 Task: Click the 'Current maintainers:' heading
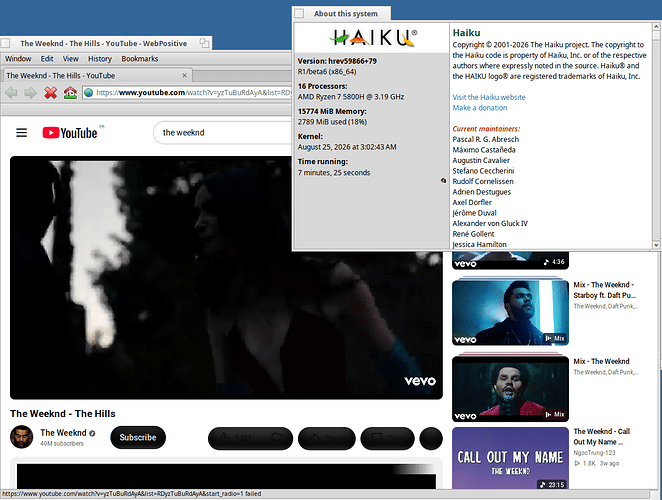(x=486, y=129)
